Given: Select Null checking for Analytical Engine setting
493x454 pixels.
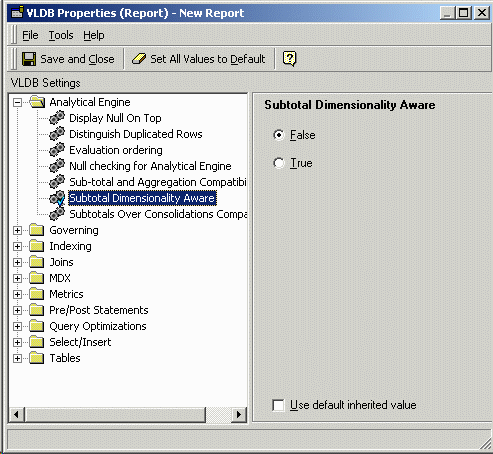Looking at the screenshot, I should [150, 166].
